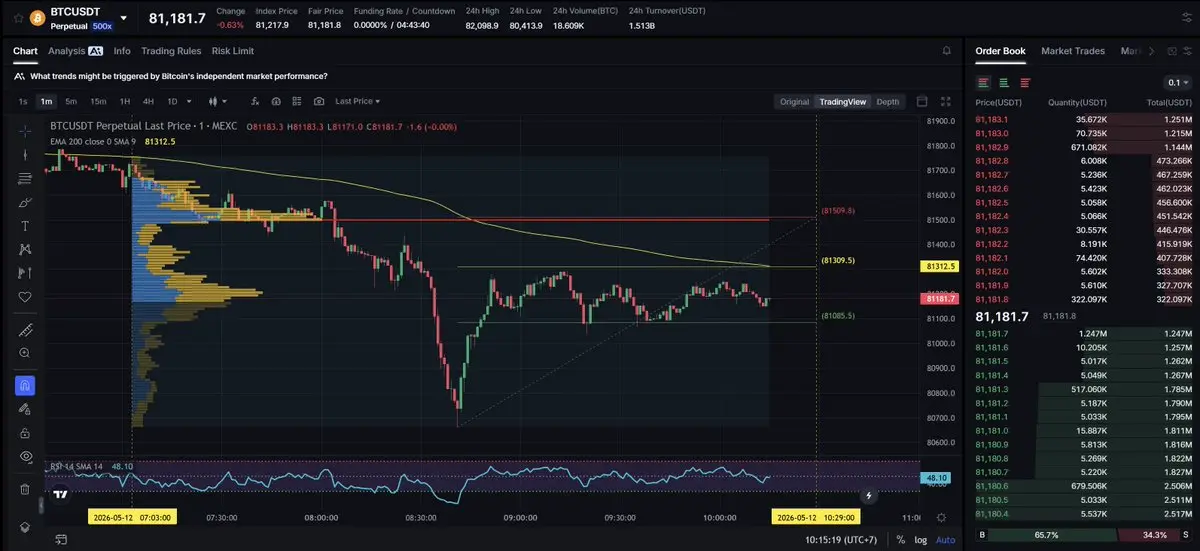Toggle Auto scale on price axis
This screenshot has width=1200, height=551.
click(x=945, y=540)
